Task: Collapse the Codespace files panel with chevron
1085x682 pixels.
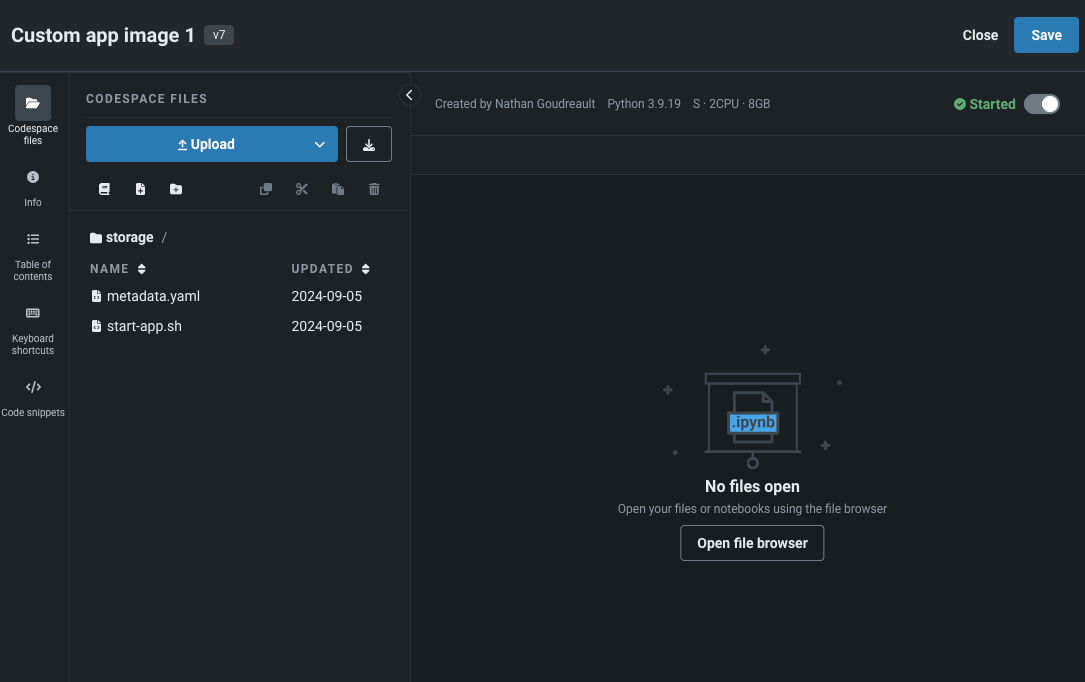Action: point(409,95)
